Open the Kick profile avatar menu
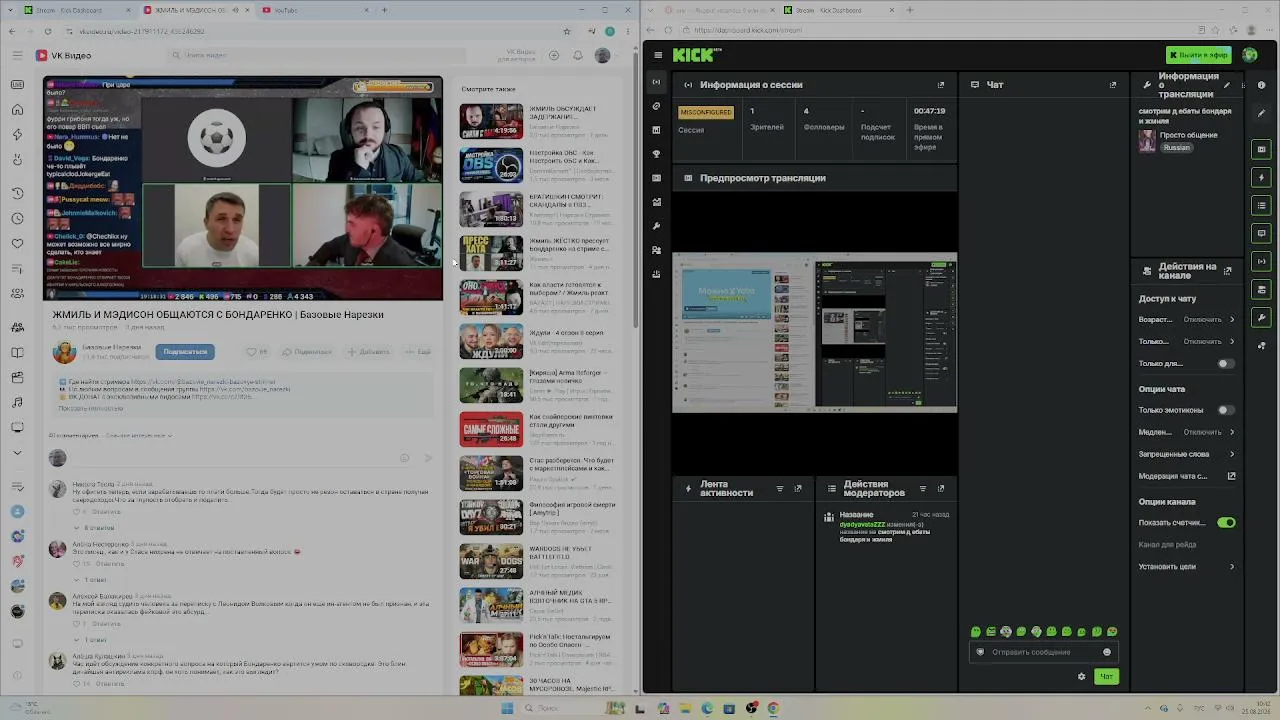Image resolution: width=1280 pixels, height=720 pixels. (1250, 55)
